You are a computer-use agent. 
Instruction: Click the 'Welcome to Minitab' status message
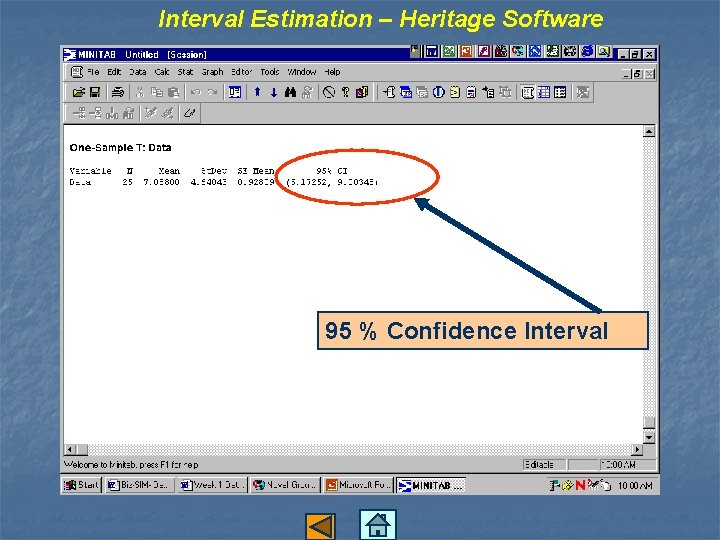(x=131, y=465)
